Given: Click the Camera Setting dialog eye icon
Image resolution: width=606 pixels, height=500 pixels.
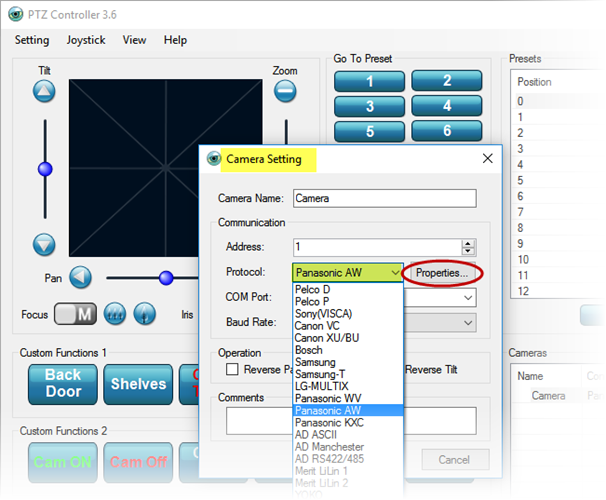Looking at the screenshot, I should (213, 158).
